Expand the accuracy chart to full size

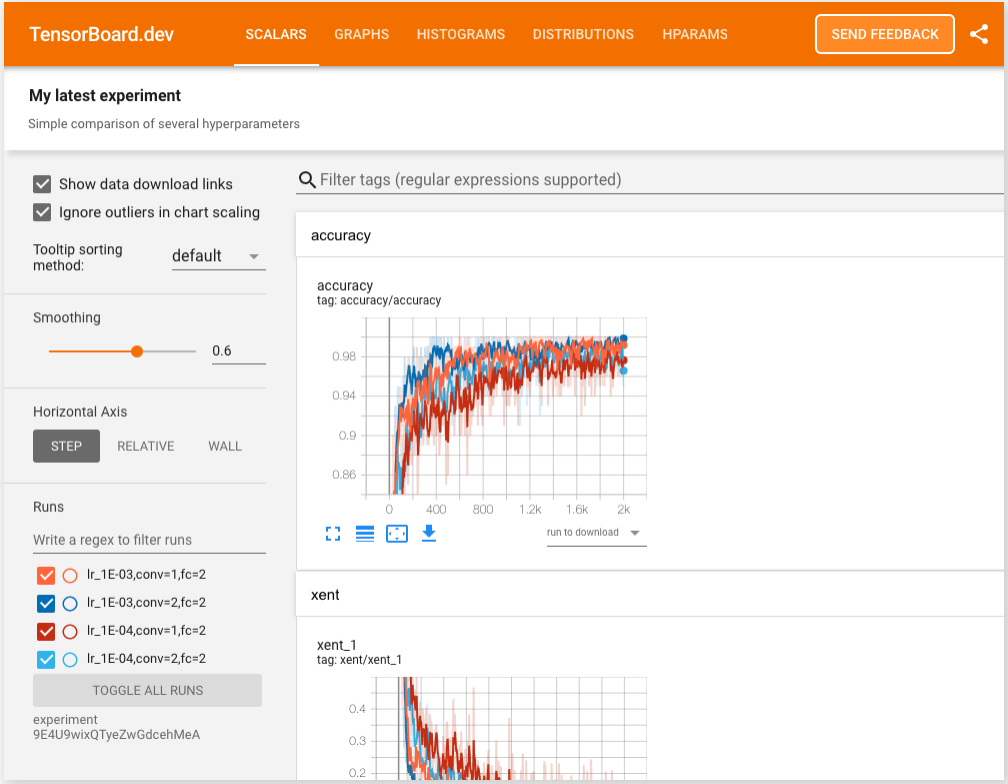(x=332, y=533)
